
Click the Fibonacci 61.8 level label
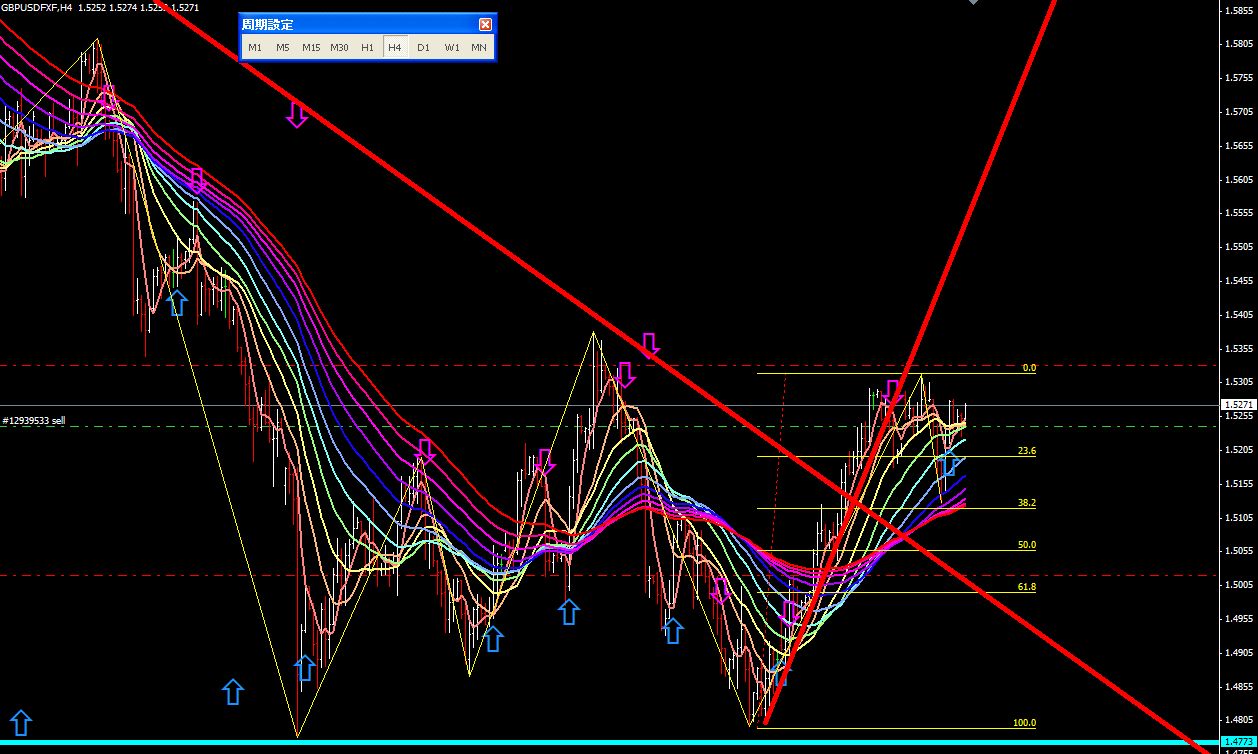coord(1027,587)
